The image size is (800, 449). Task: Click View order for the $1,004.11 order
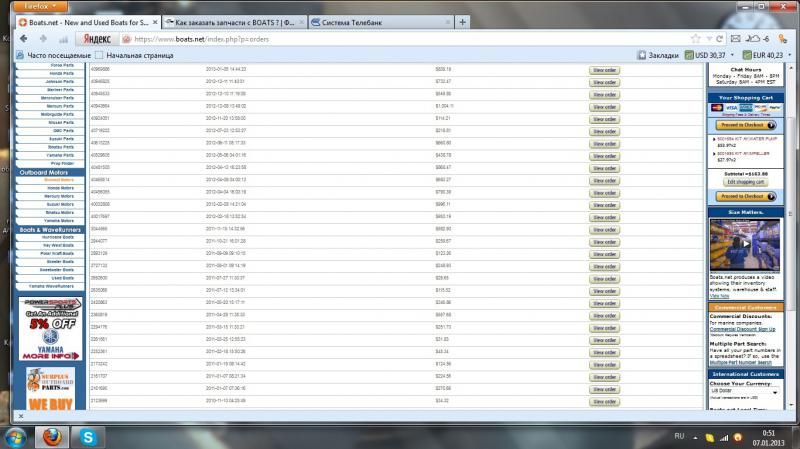(604, 105)
